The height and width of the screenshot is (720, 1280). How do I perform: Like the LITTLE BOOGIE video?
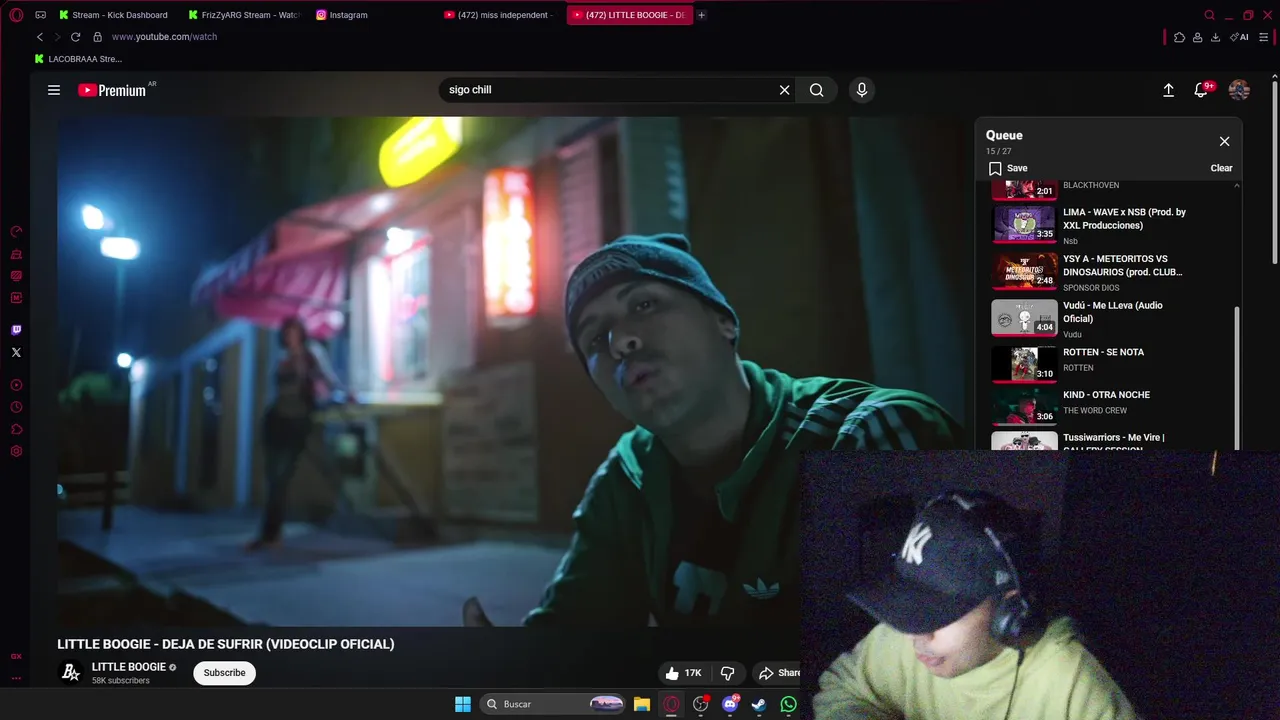[x=684, y=673]
